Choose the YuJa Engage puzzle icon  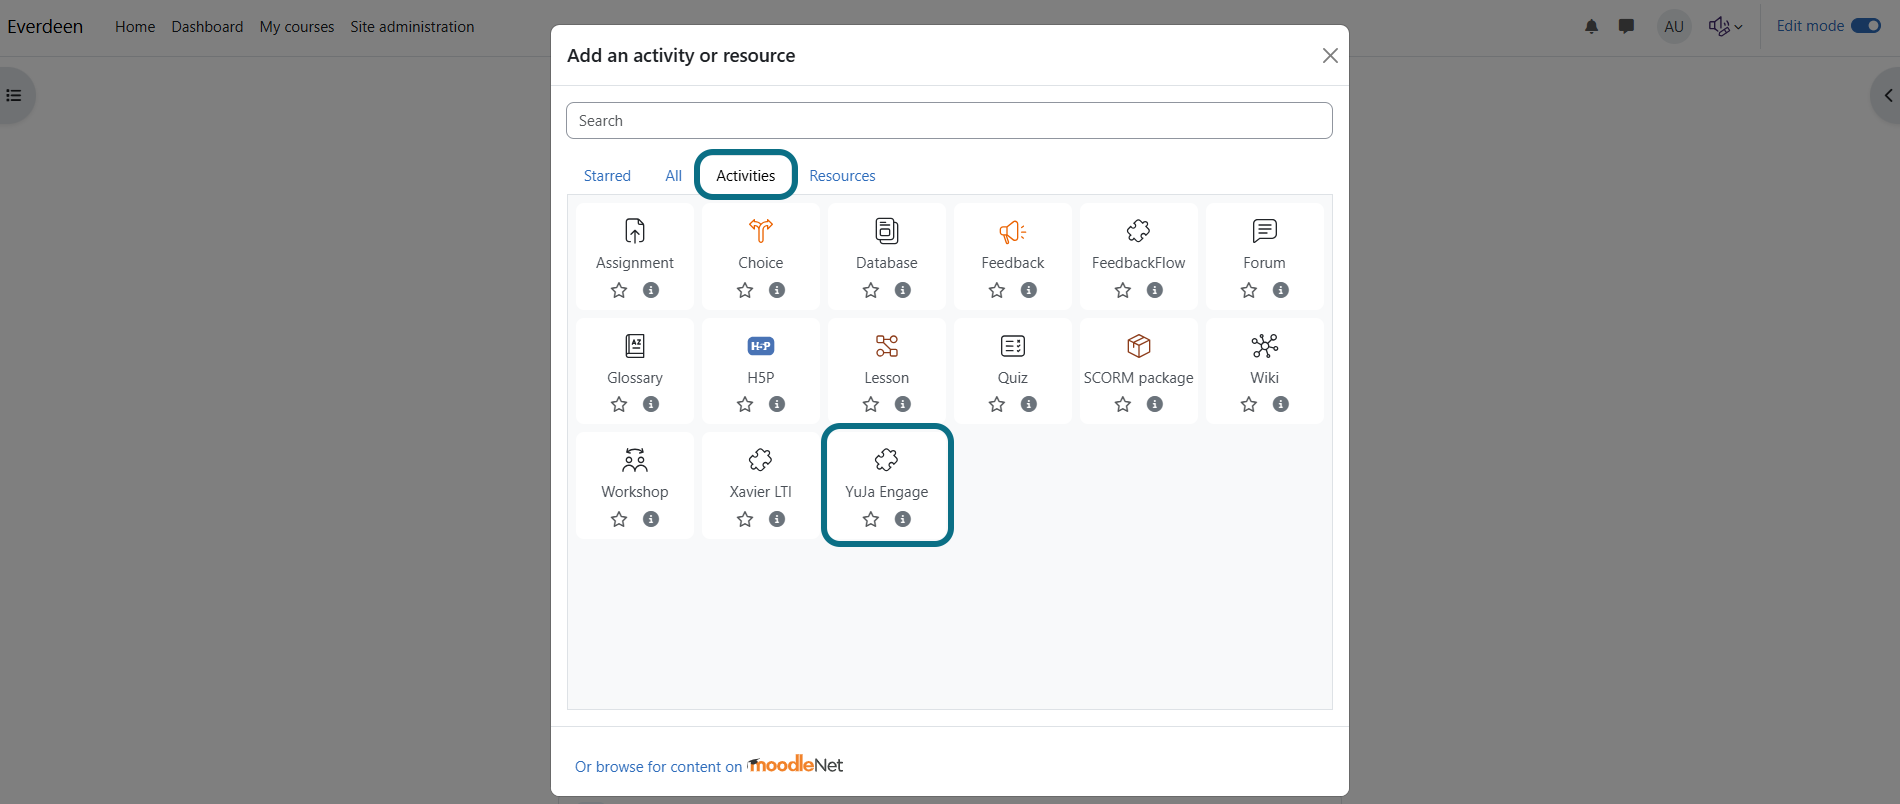point(887,460)
